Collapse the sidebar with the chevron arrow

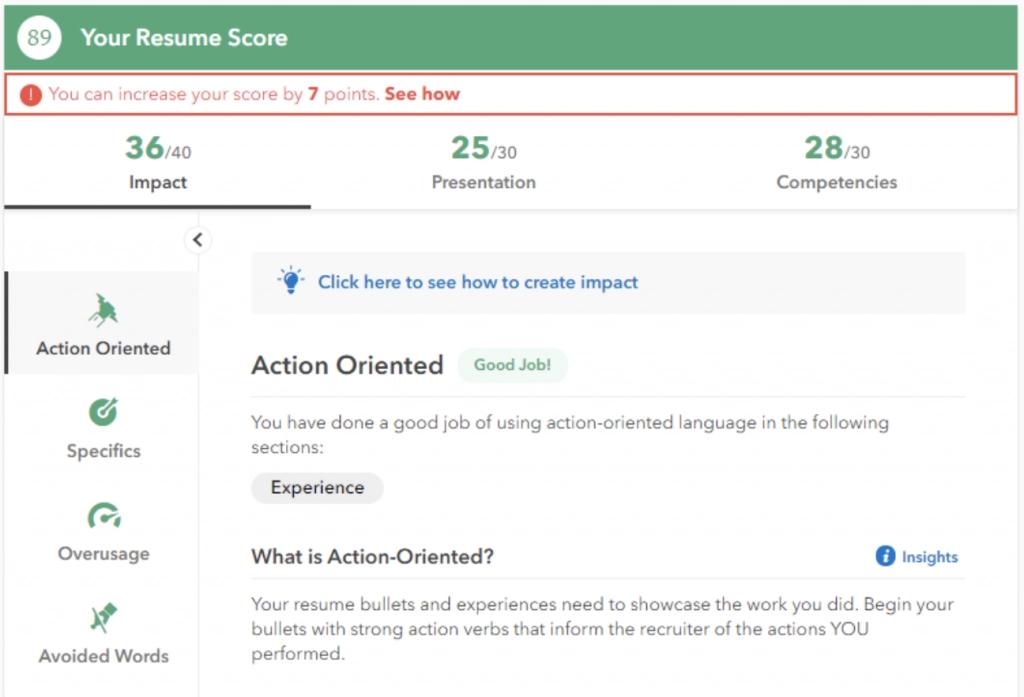(x=197, y=240)
